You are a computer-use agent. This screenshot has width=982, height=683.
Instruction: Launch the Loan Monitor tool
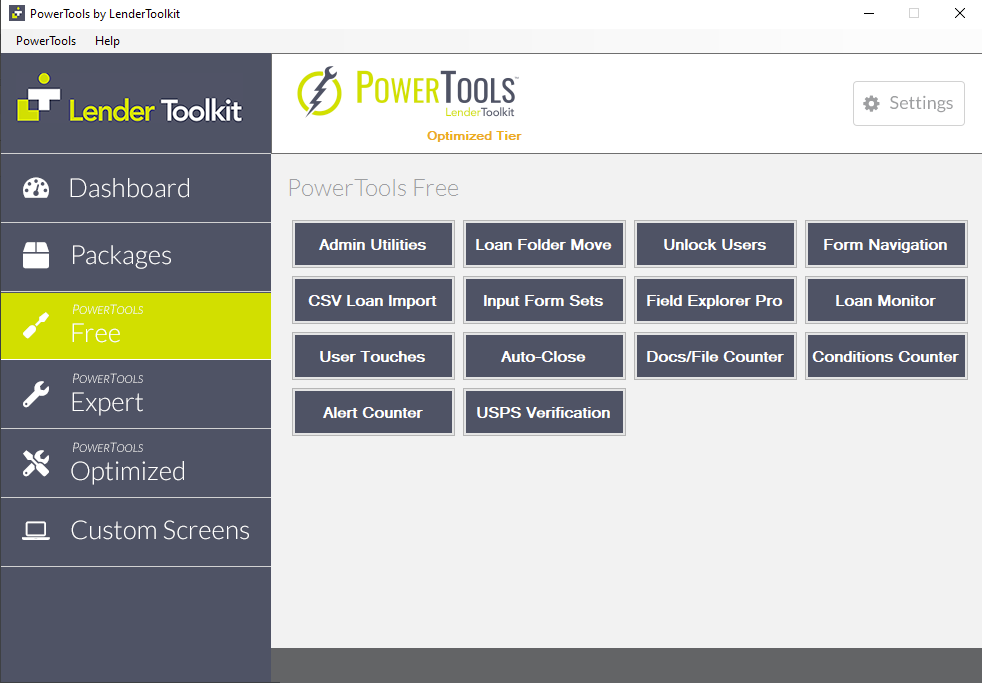(x=886, y=300)
